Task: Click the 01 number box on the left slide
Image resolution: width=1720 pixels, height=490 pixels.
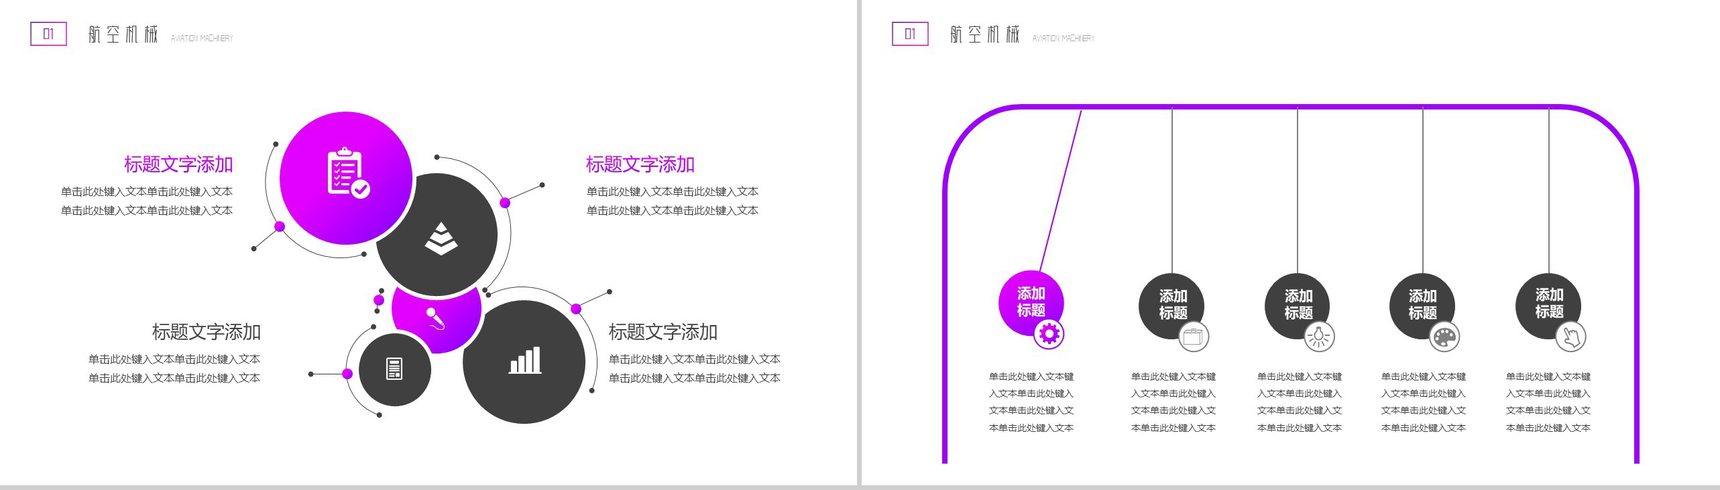Action: click(48, 34)
